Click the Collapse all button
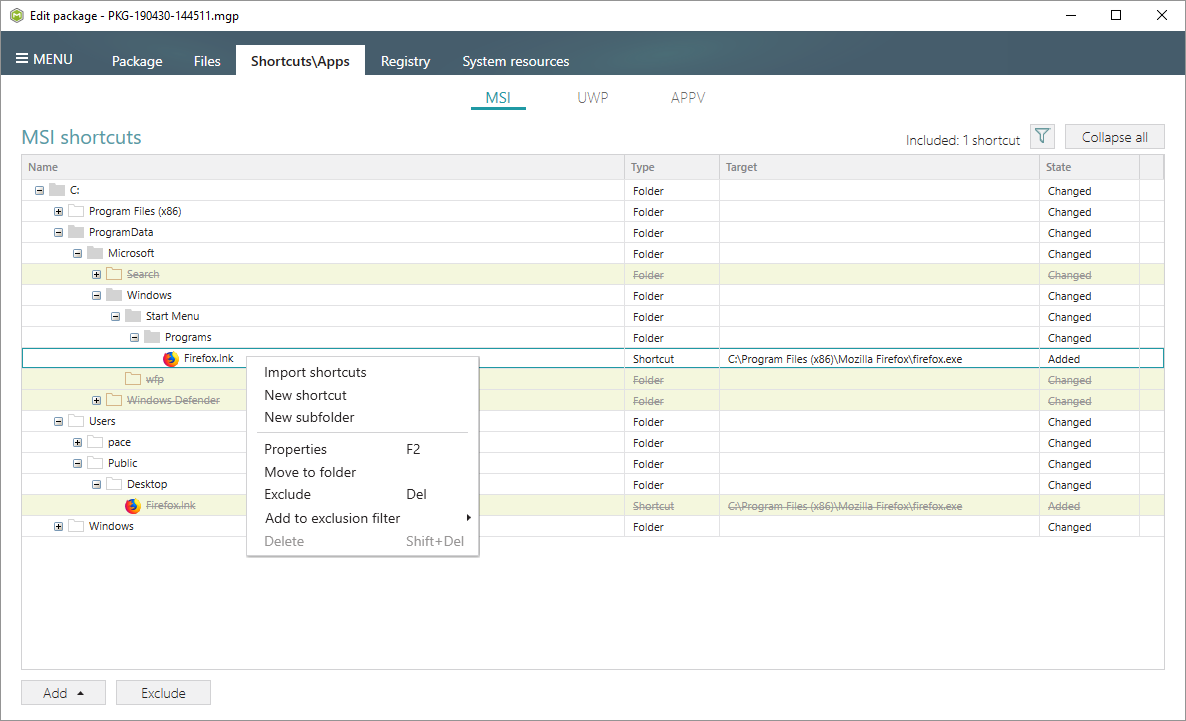The width and height of the screenshot is (1186, 721). click(x=1114, y=137)
